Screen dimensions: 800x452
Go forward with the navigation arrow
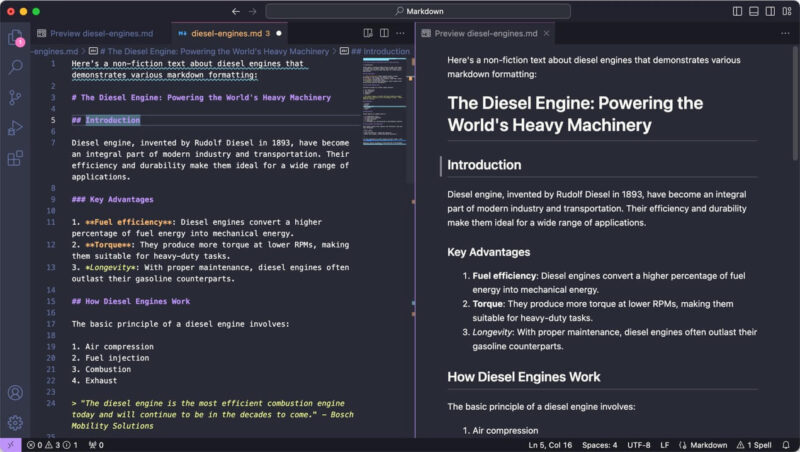(253, 11)
